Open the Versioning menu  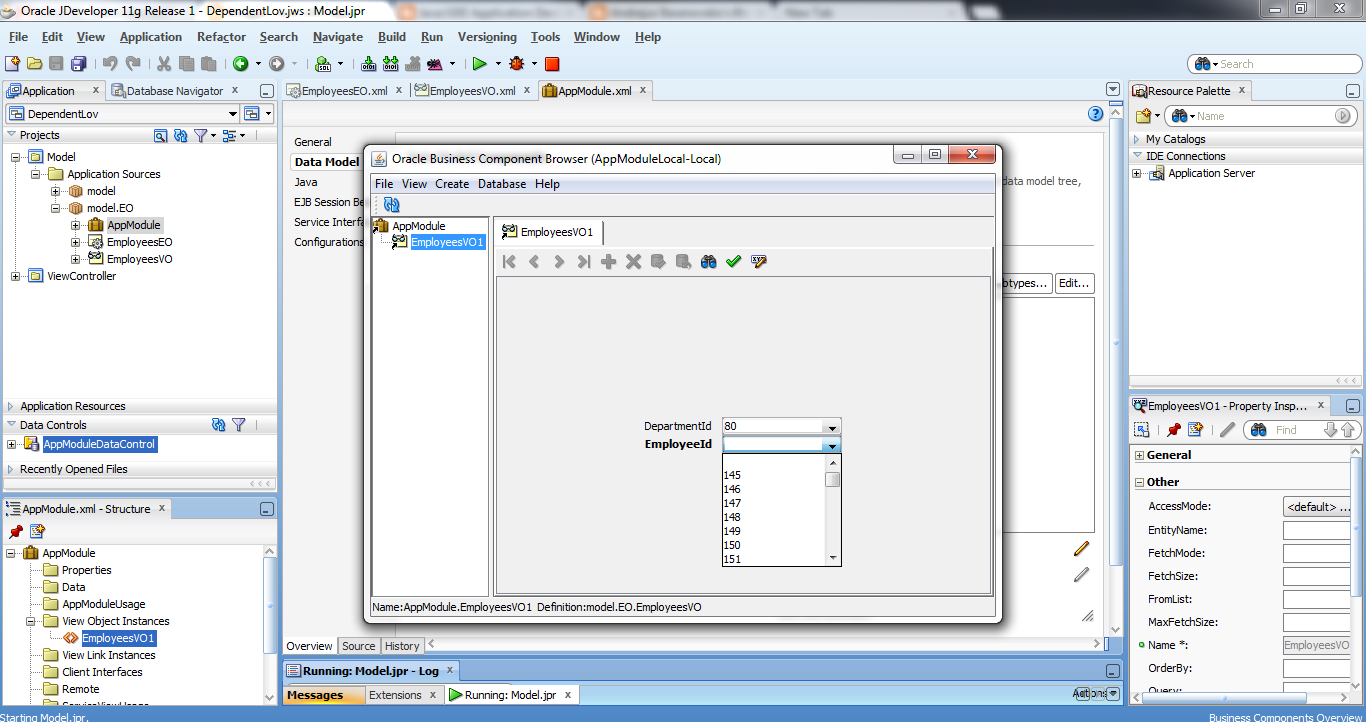[x=487, y=37]
